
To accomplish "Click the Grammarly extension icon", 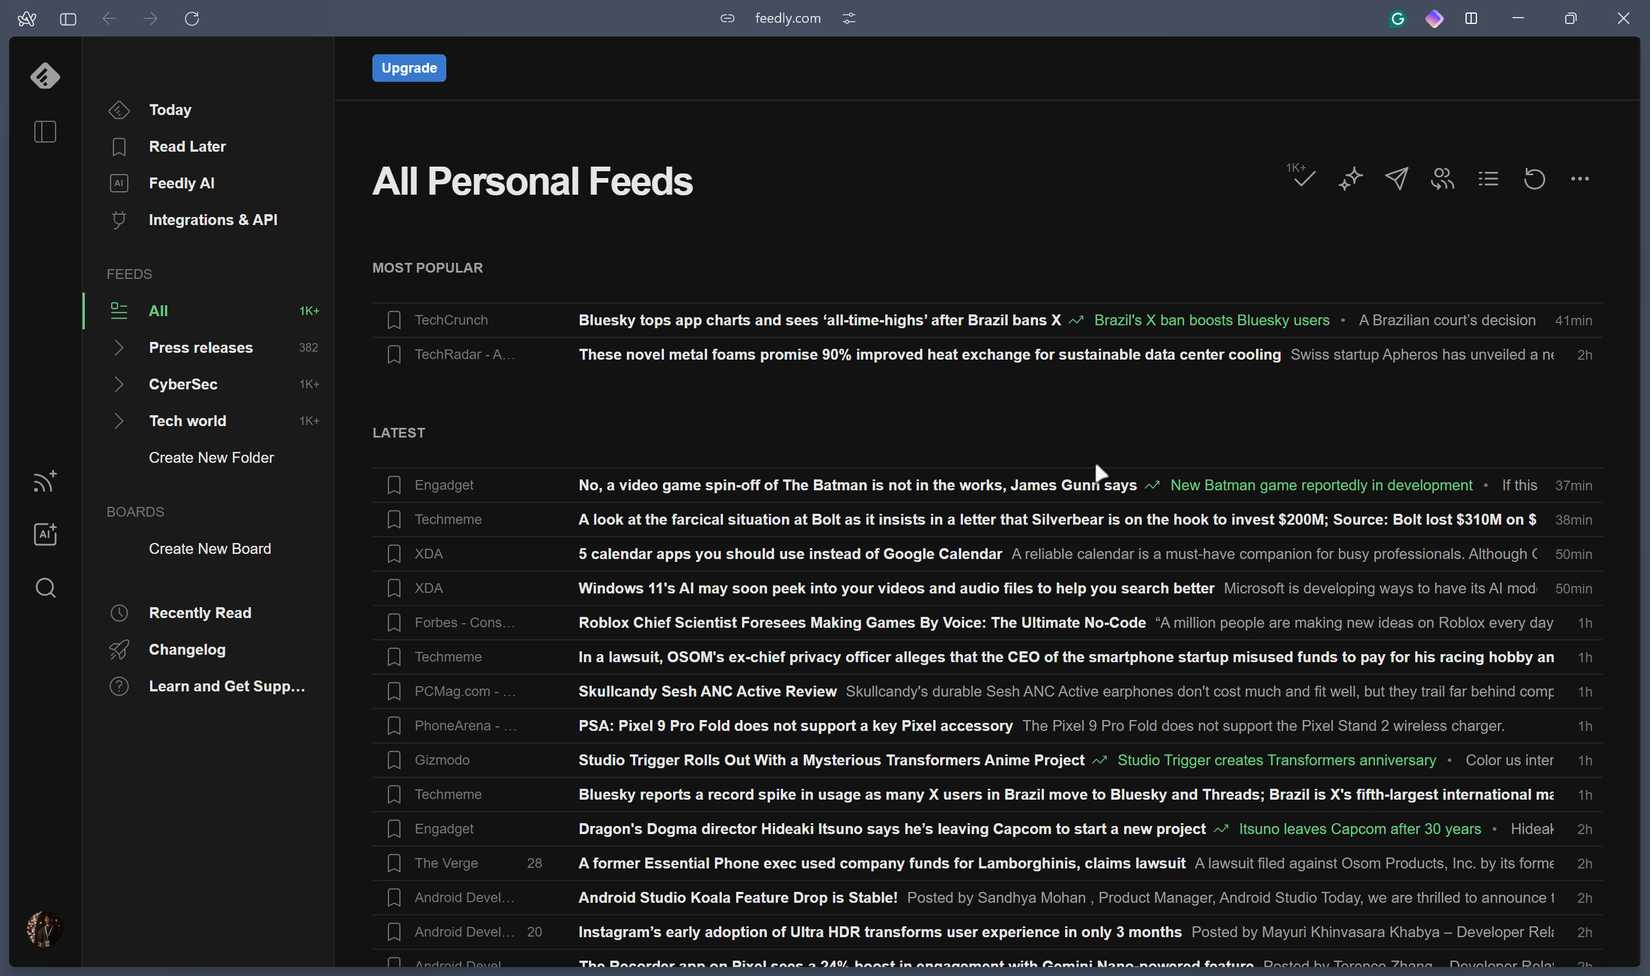I will [x=1398, y=18].
